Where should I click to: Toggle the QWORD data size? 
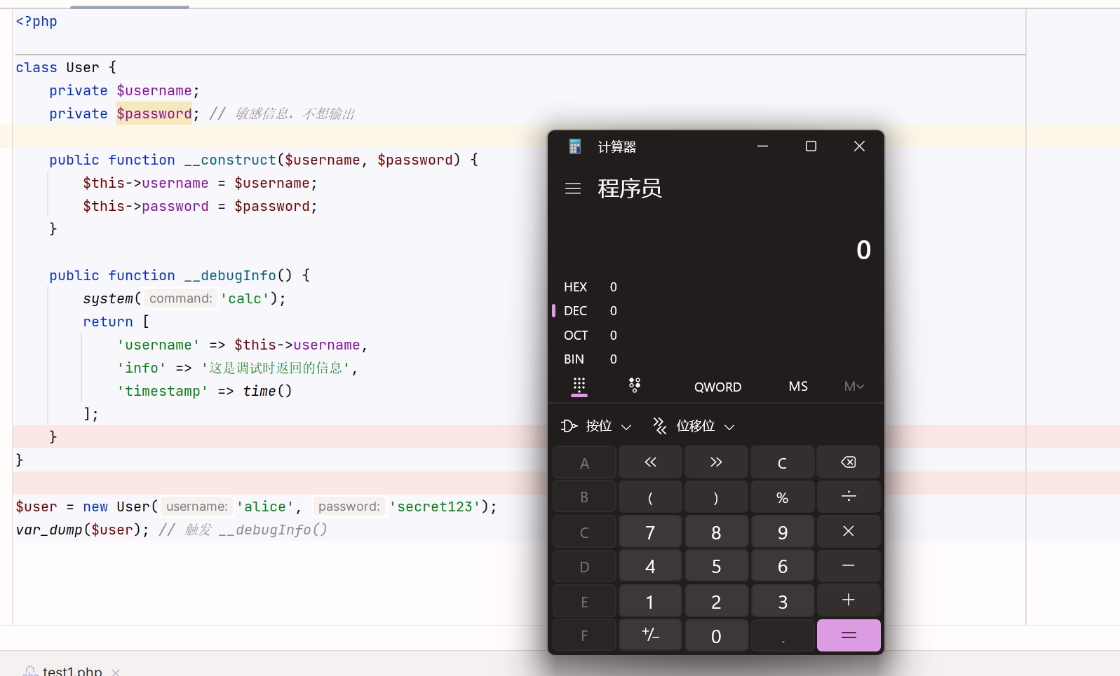[x=718, y=387]
